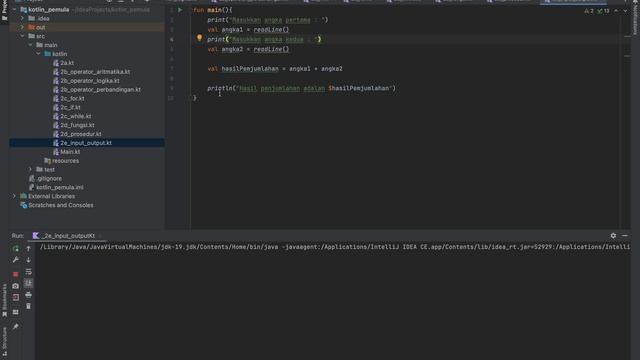Toggle scroll-to-end in console
The image size is (640, 360).
tap(29, 283)
